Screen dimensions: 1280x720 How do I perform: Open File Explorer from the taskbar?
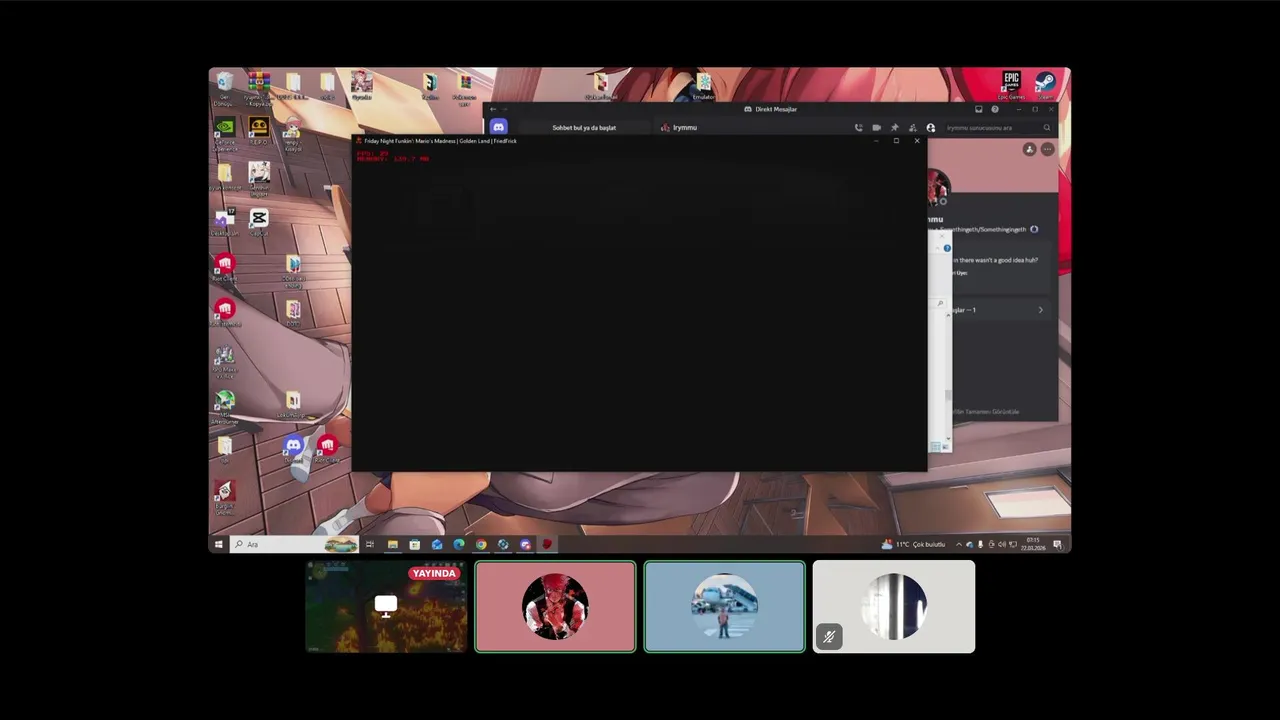pos(392,544)
